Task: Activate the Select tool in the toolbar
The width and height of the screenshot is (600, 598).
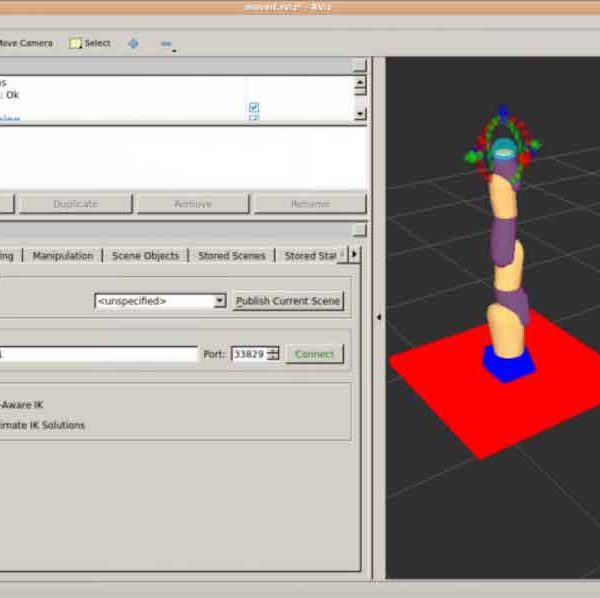Action: point(90,43)
